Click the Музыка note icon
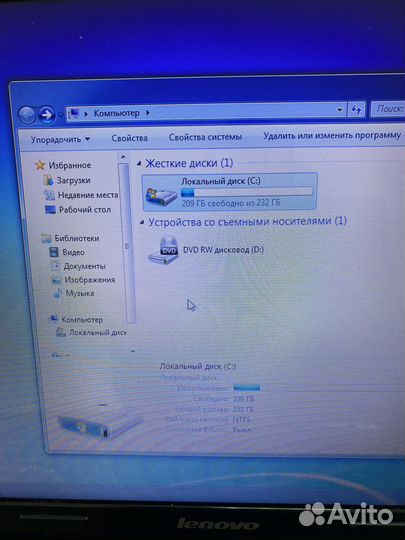The image size is (405, 540). 58,294
